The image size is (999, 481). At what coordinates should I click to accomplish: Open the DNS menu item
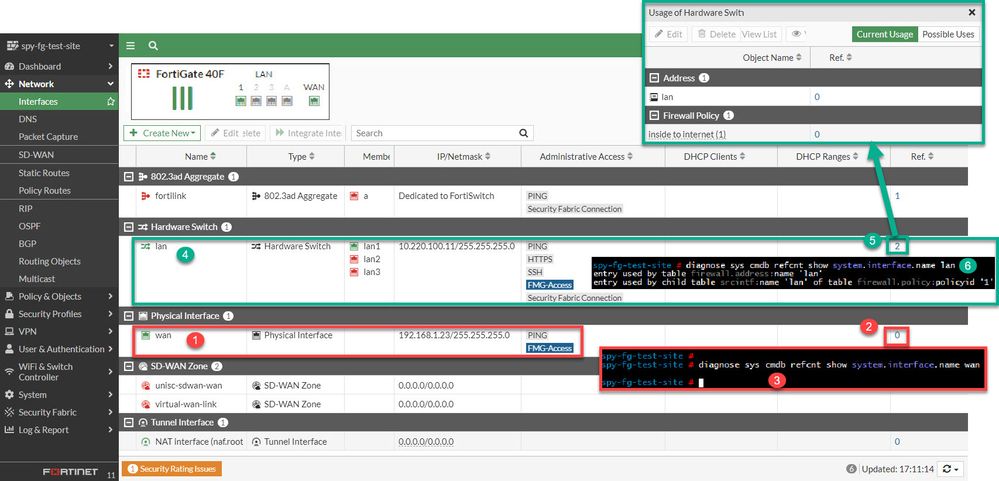pyautogui.click(x=27, y=119)
